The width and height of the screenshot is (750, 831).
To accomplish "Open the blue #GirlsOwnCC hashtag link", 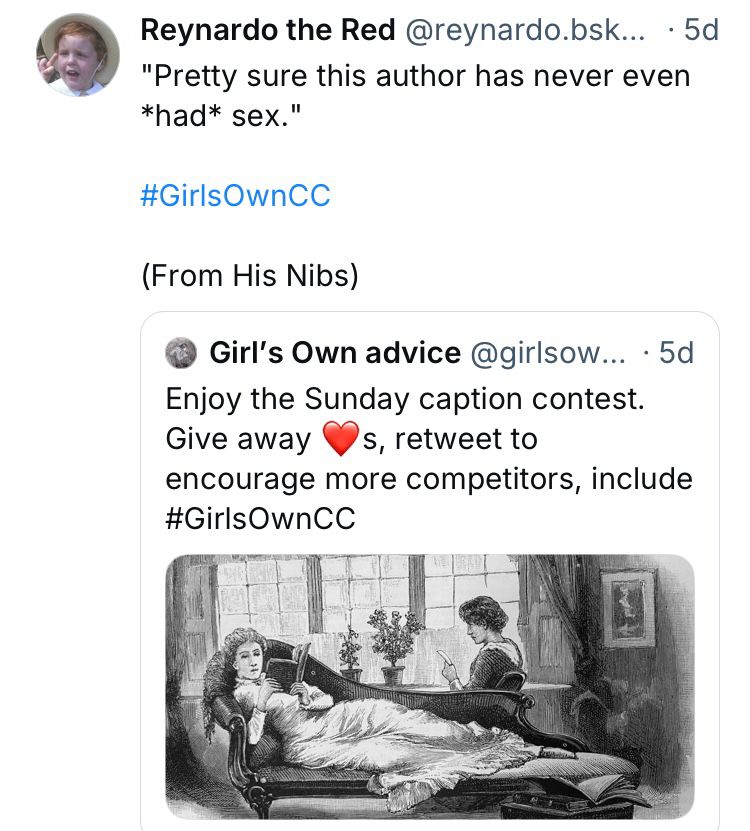I will pyautogui.click(x=235, y=195).
